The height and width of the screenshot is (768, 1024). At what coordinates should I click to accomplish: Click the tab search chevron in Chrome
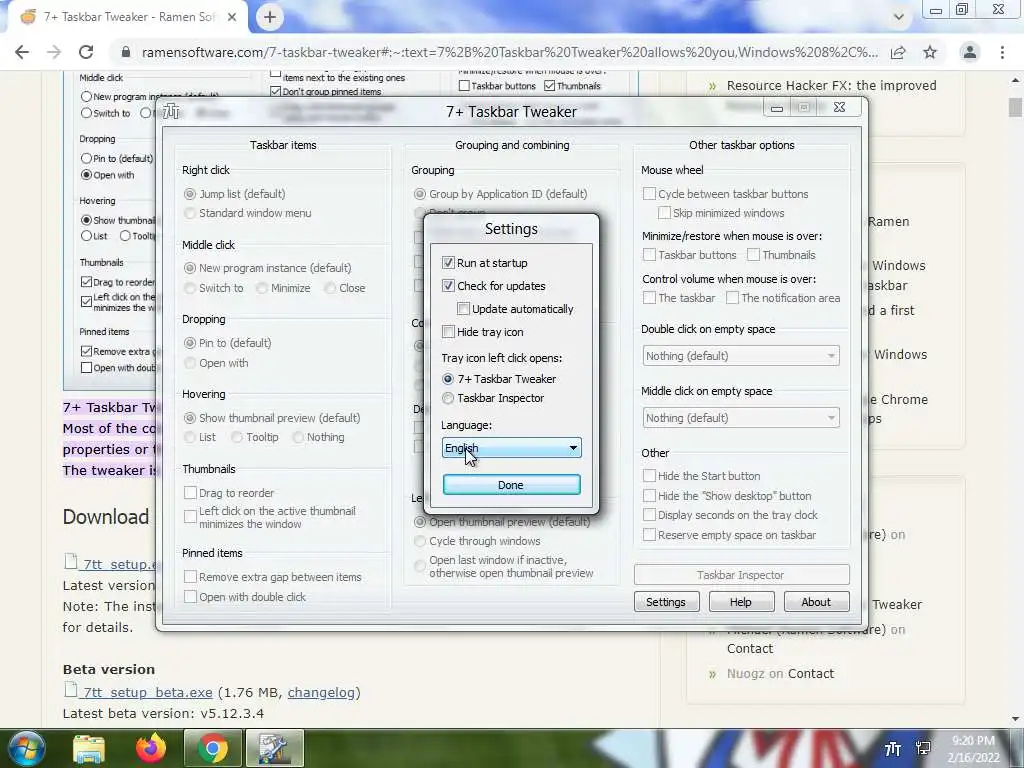coord(899,17)
